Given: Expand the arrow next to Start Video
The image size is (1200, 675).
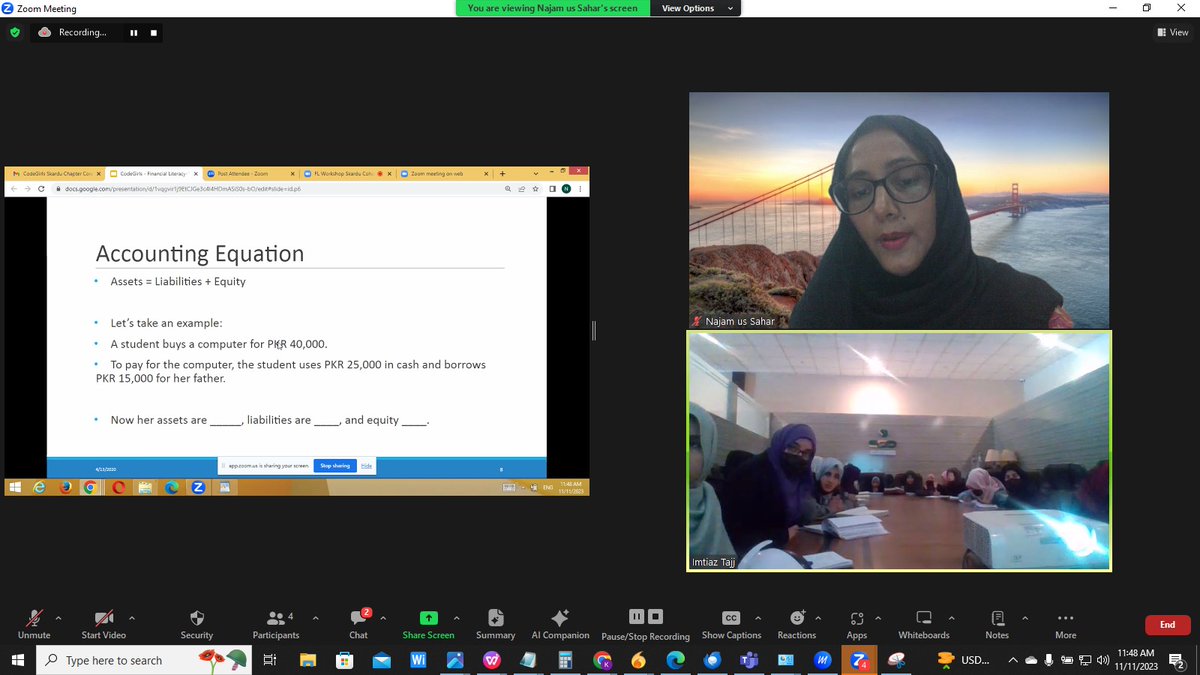Looking at the screenshot, I should [131, 620].
